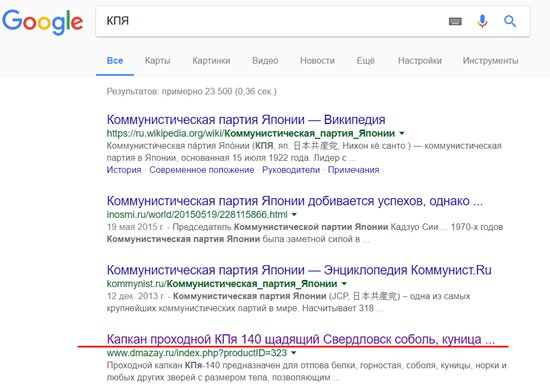Open the Видео tab

(265, 61)
